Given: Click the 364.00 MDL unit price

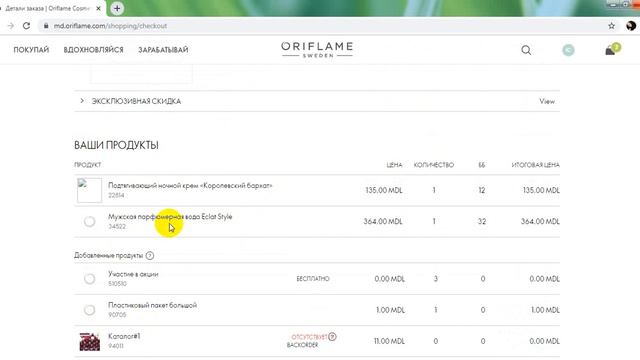Looking at the screenshot, I should (383, 221).
